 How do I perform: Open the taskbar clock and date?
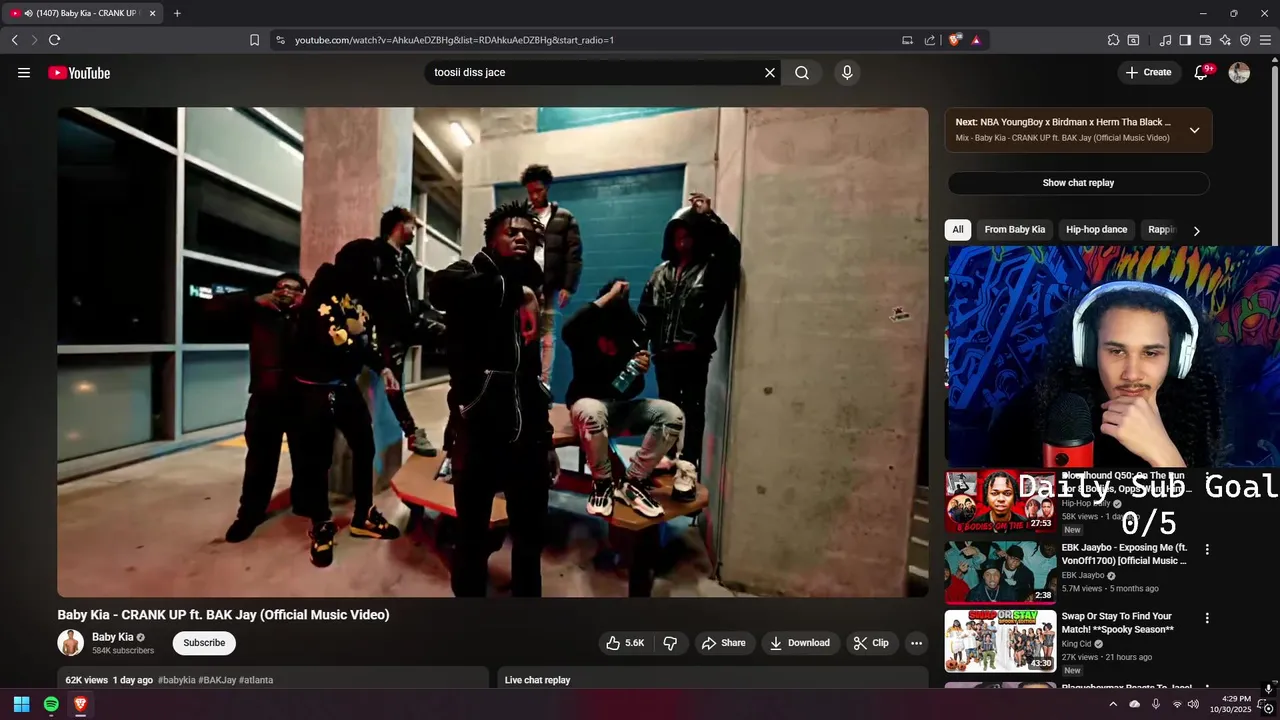coord(1230,704)
